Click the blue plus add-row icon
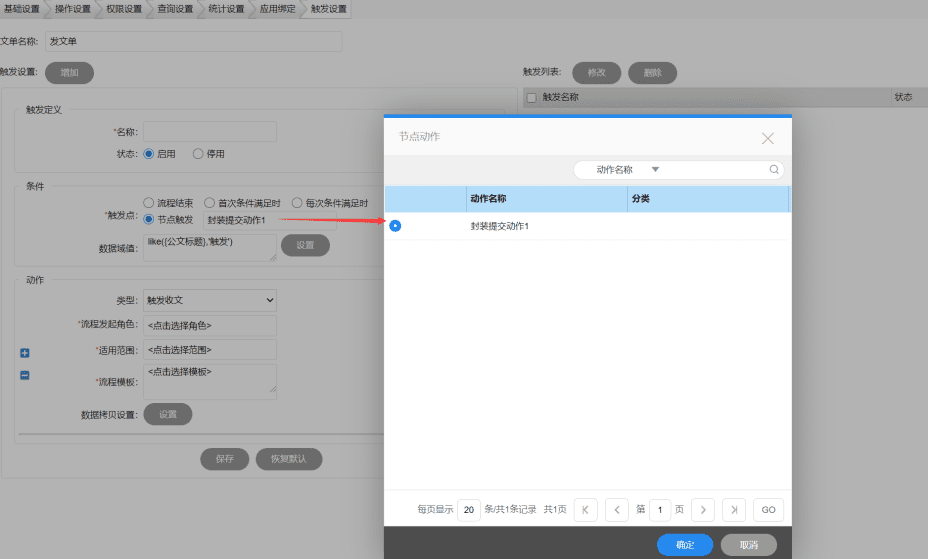 pyautogui.click(x=25, y=353)
